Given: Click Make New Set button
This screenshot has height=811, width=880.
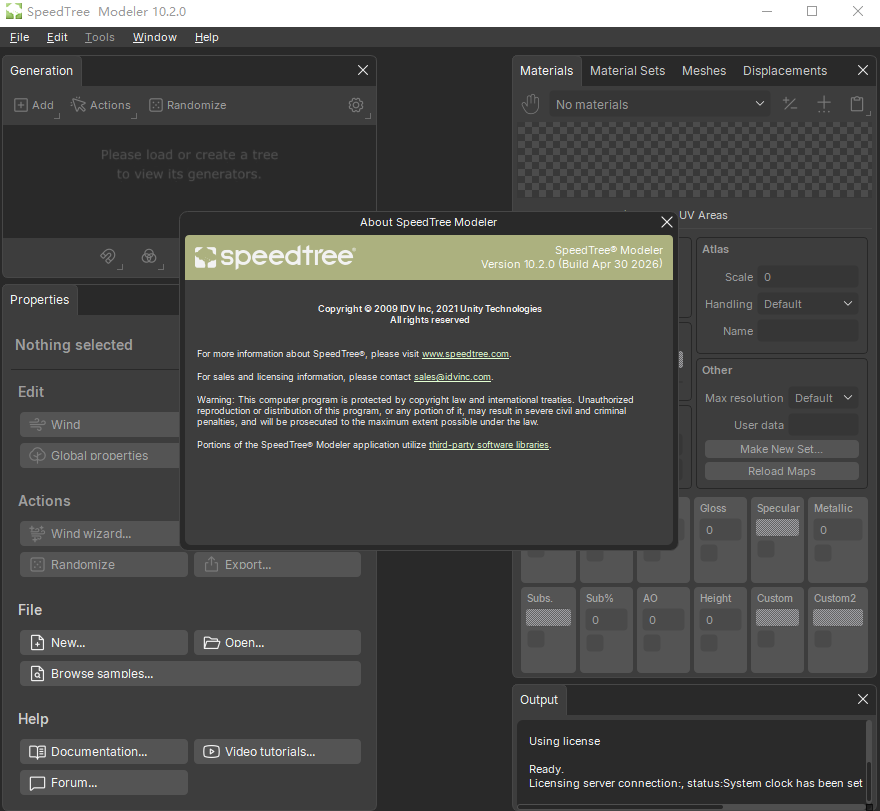Looking at the screenshot, I should (x=781, y=449).
